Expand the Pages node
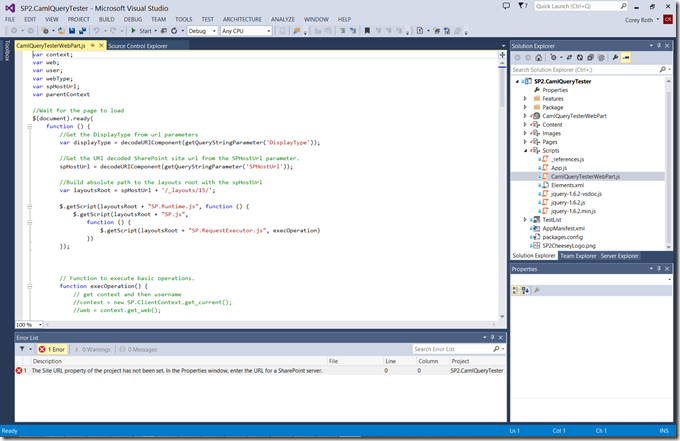Screen dimensions: 680x441 [x=525, y=142]
